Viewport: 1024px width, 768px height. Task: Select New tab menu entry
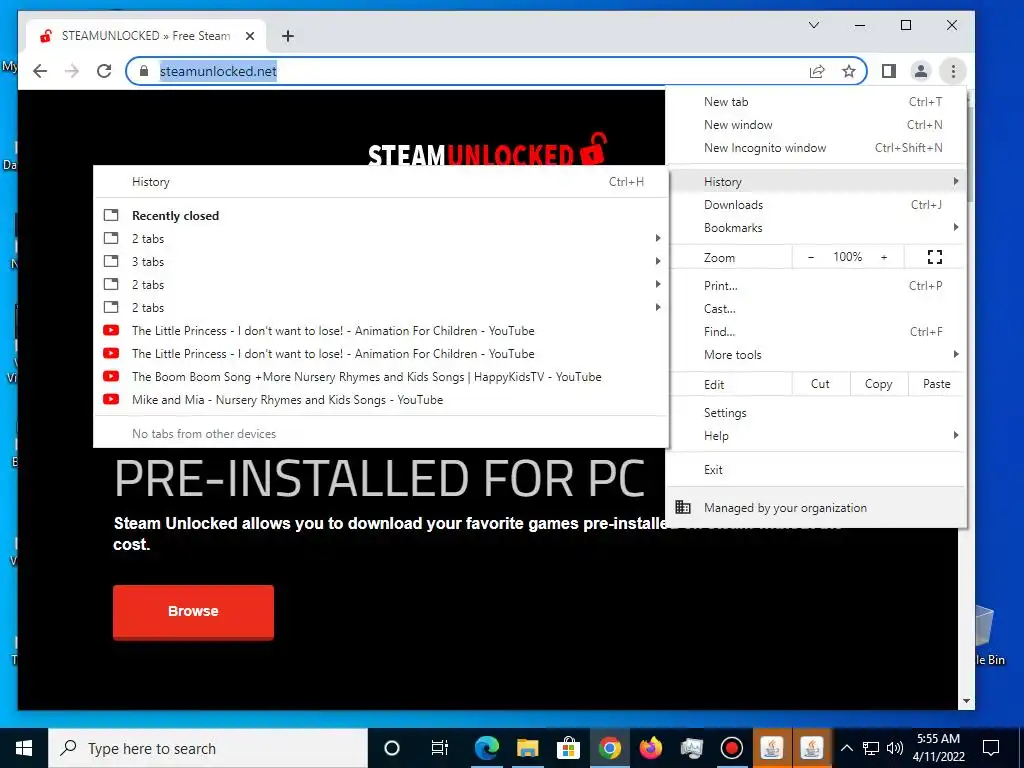pyautogui.click(x=816, y=102)
